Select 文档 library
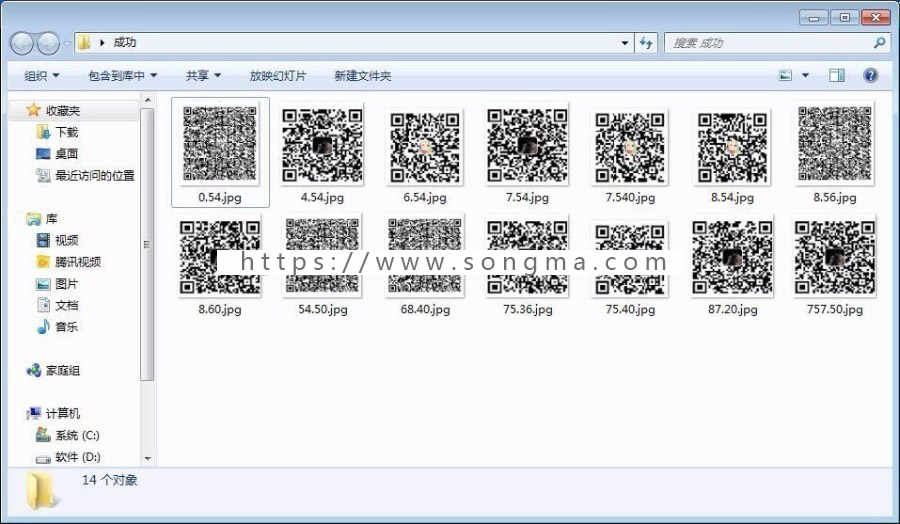The height and width of the screenshot is (524, 900). (67, 305)
